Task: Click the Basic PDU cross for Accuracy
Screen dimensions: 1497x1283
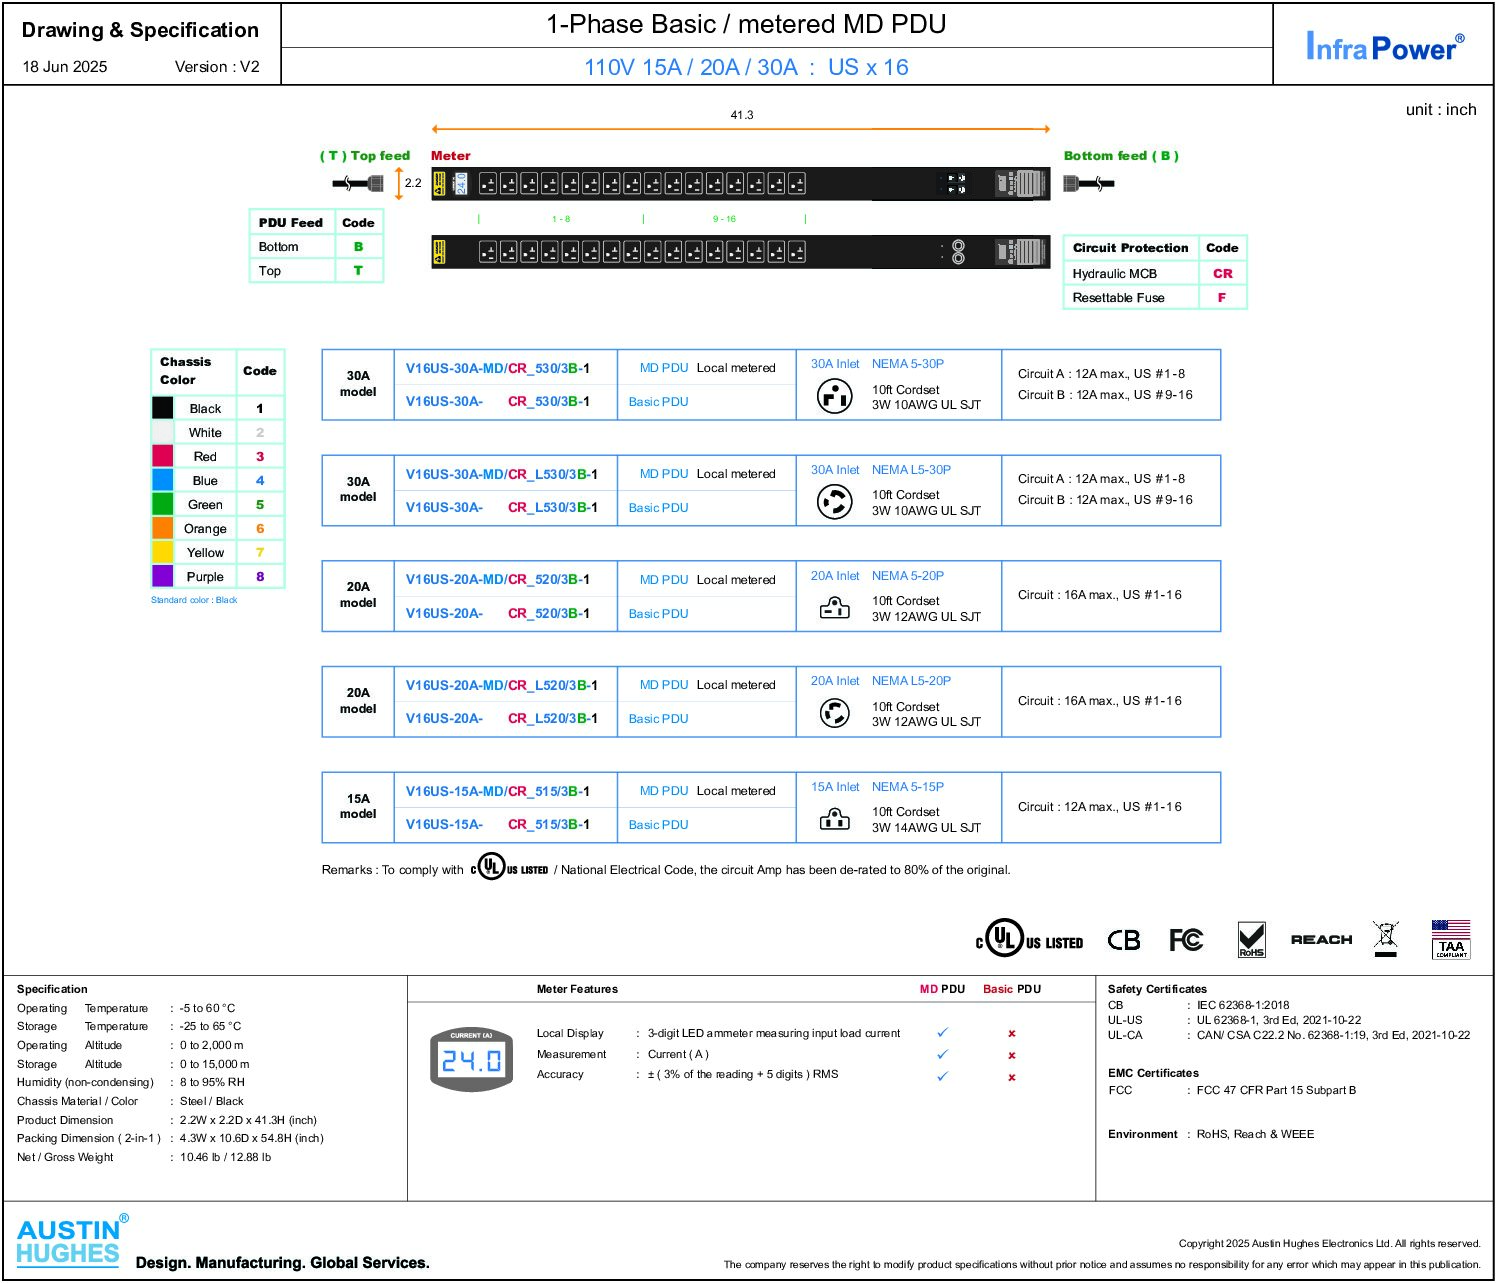Action: [x=1012, y=1078]
